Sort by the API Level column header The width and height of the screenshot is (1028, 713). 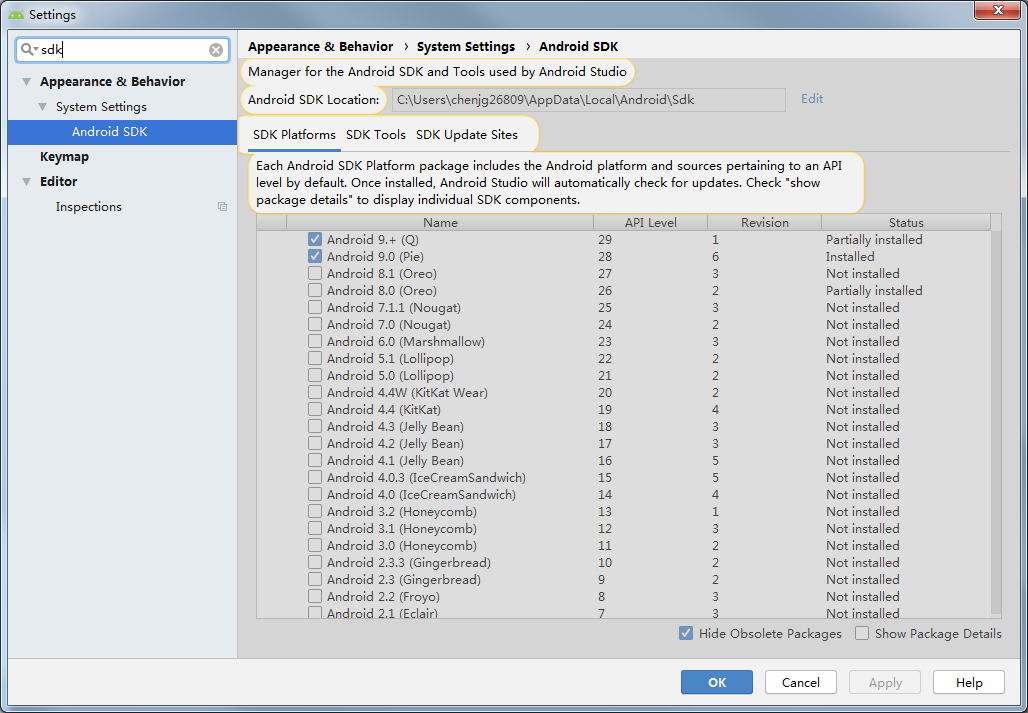650,223
